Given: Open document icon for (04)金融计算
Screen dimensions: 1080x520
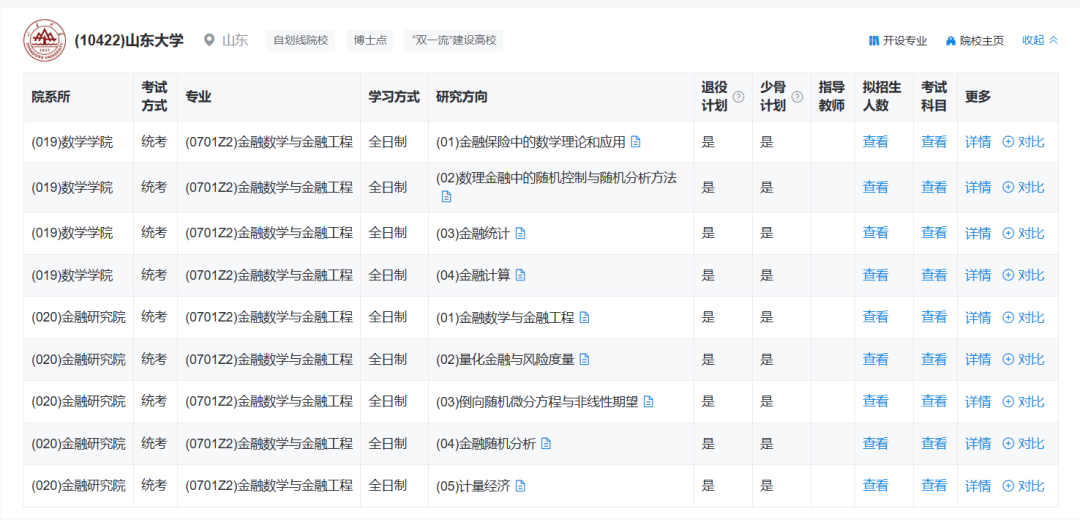Looking at the screenshot, I should [521, 275].
